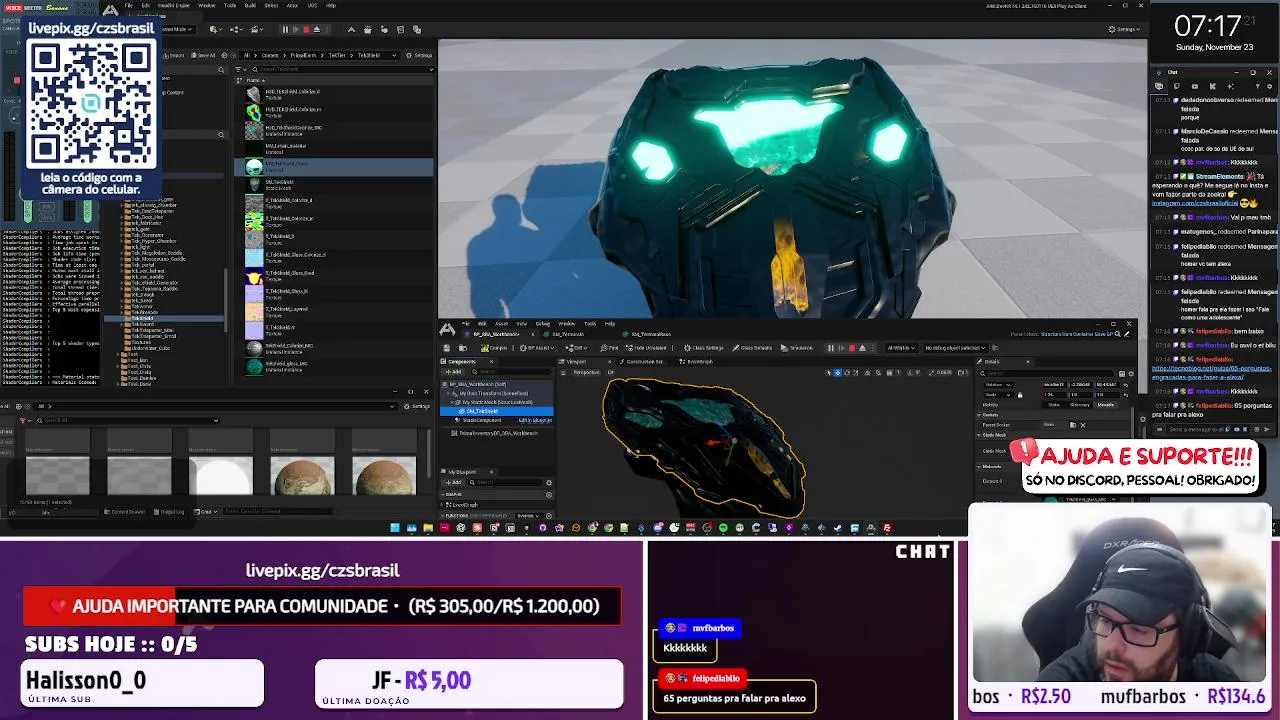Collapse the GRAPHS section in My Blueprint

click(x=443, y=494)
